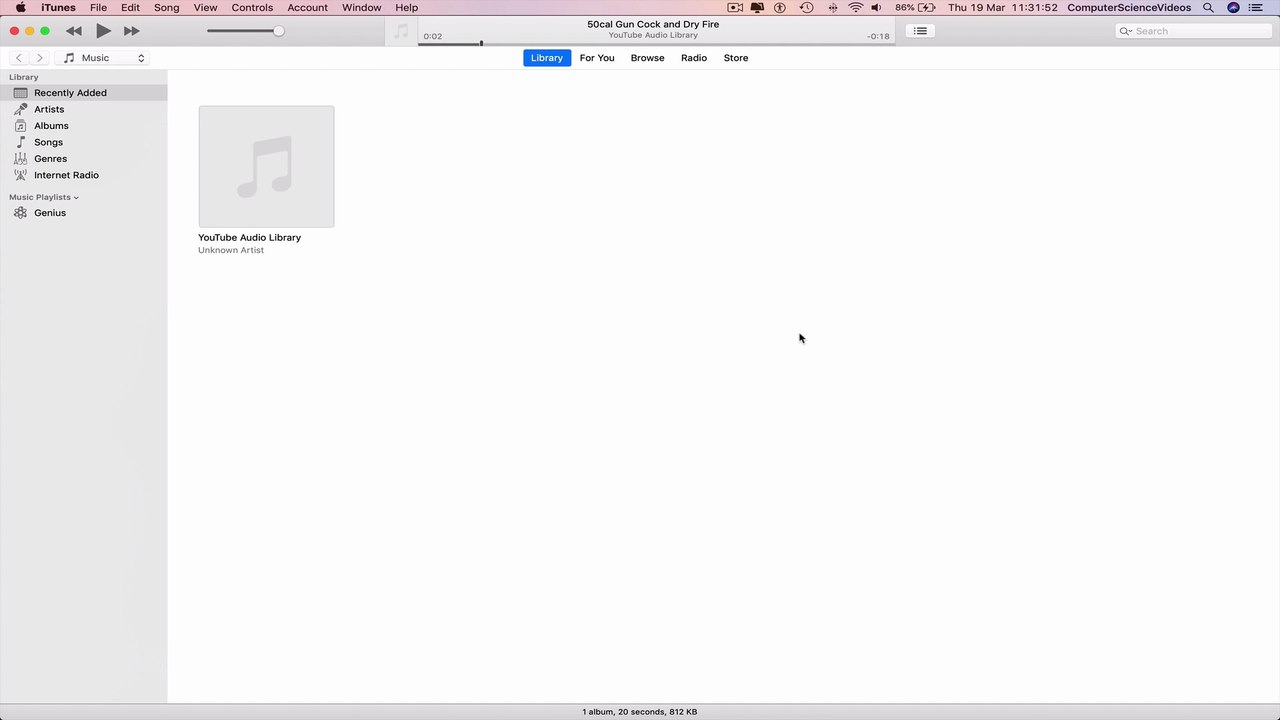The height and width of the screenshot is (720, 1280).
Task: Click the YouTube Audio Library album title
Action: [x=249, y=238]
